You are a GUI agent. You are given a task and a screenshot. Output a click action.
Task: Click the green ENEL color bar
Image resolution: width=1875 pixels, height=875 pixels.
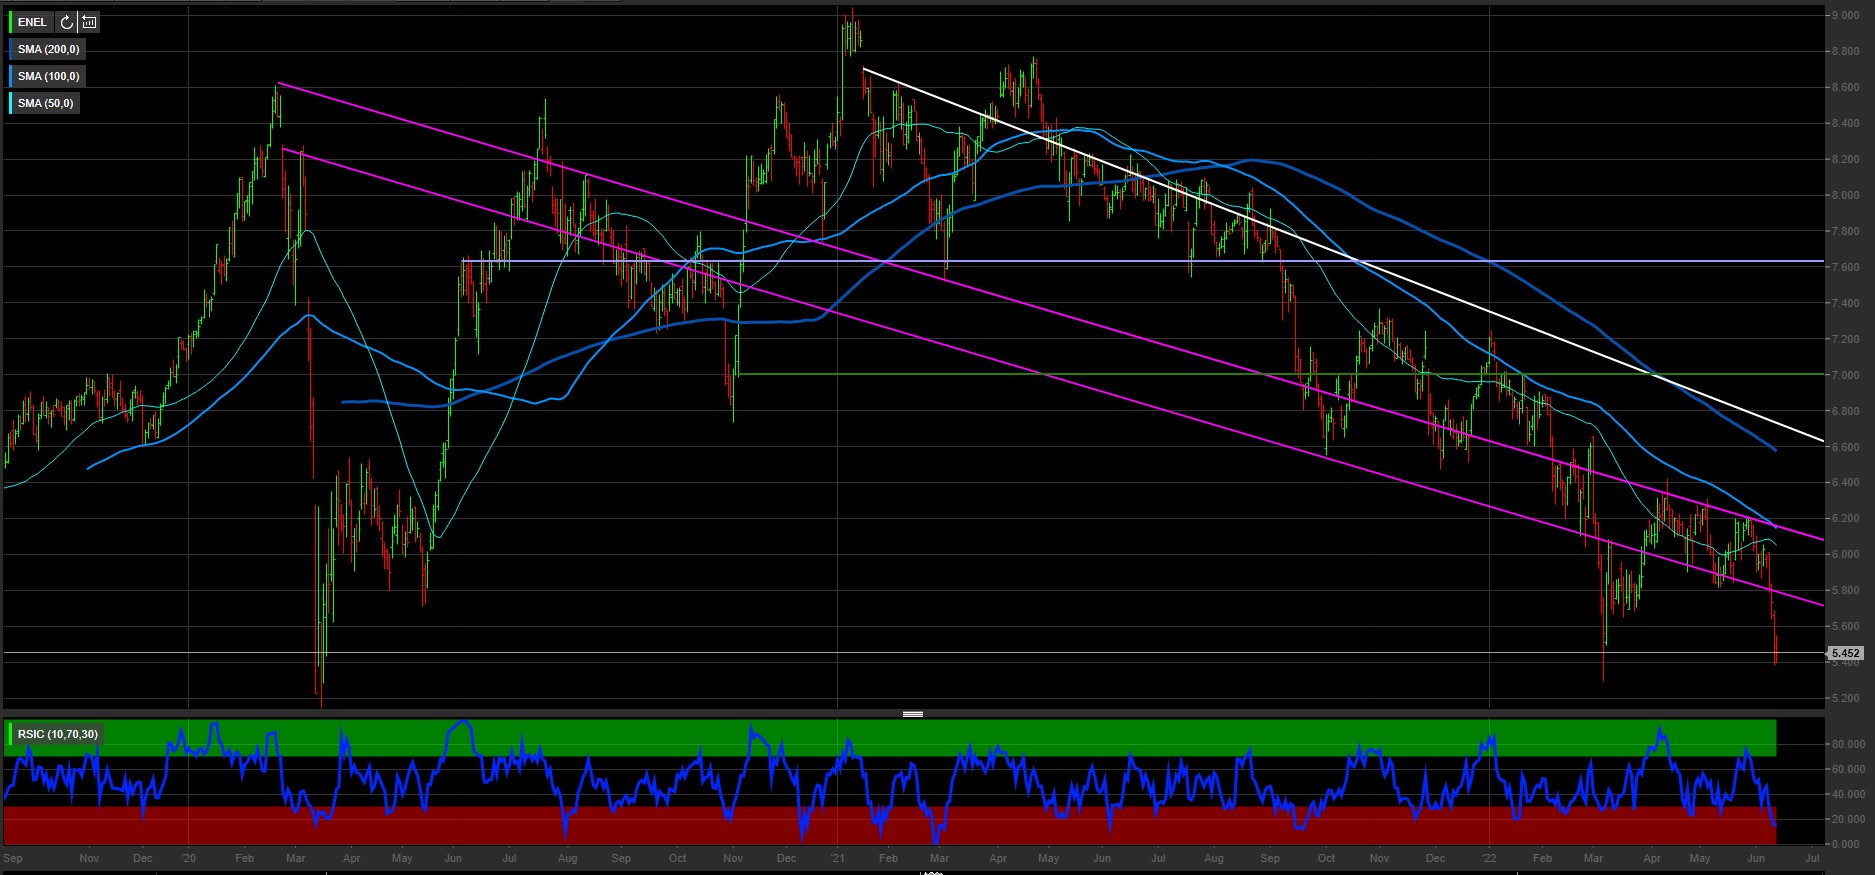tap(11, 22)
